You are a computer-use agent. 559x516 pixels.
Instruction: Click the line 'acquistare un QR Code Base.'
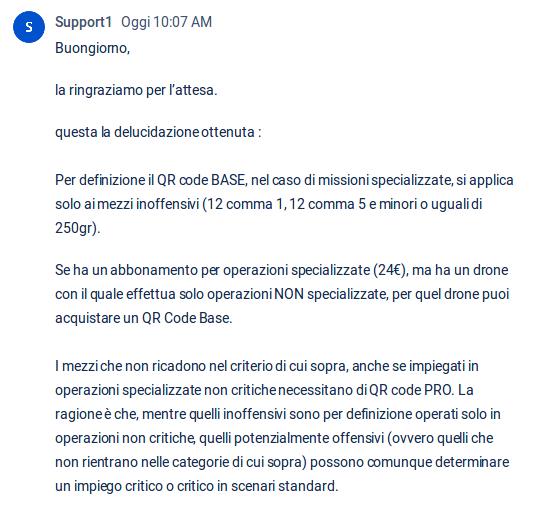click(x=143, y=318)
